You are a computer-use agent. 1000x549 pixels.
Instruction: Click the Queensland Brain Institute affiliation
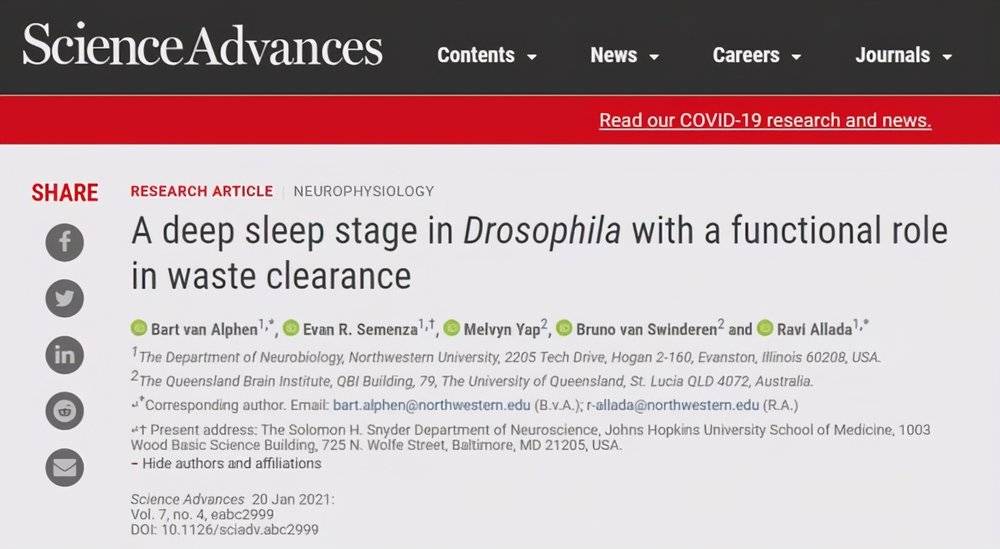pos(472,381)
